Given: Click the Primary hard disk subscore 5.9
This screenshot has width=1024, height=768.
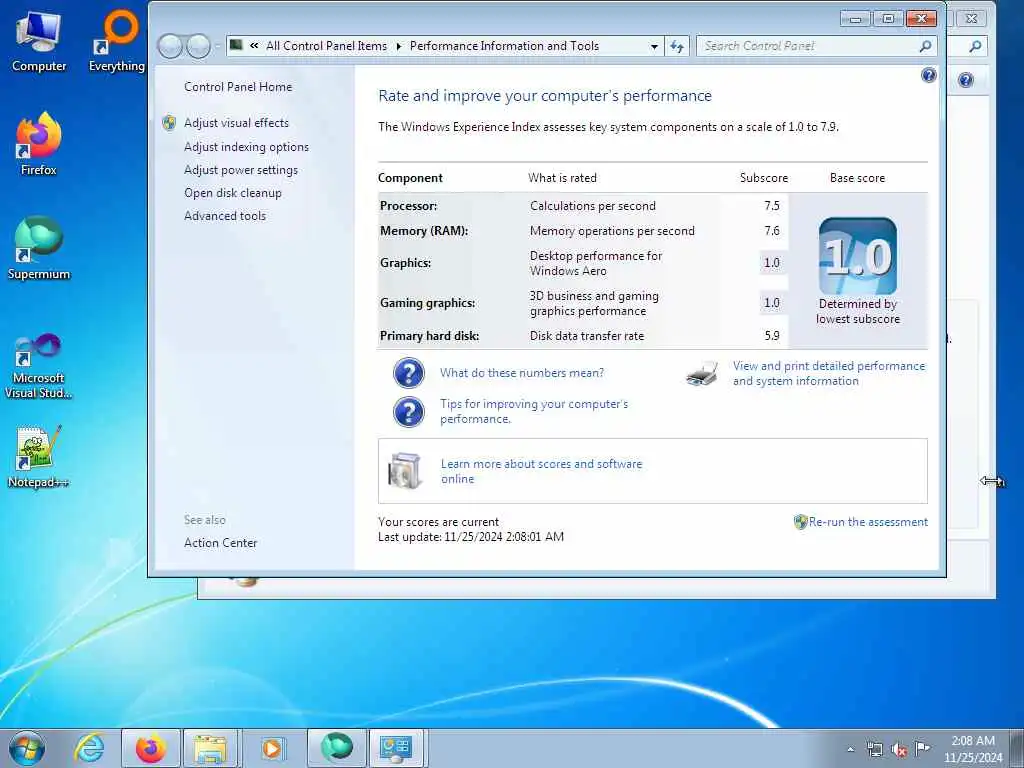Looking at the screenshot, I should click(x=772, y=336).
